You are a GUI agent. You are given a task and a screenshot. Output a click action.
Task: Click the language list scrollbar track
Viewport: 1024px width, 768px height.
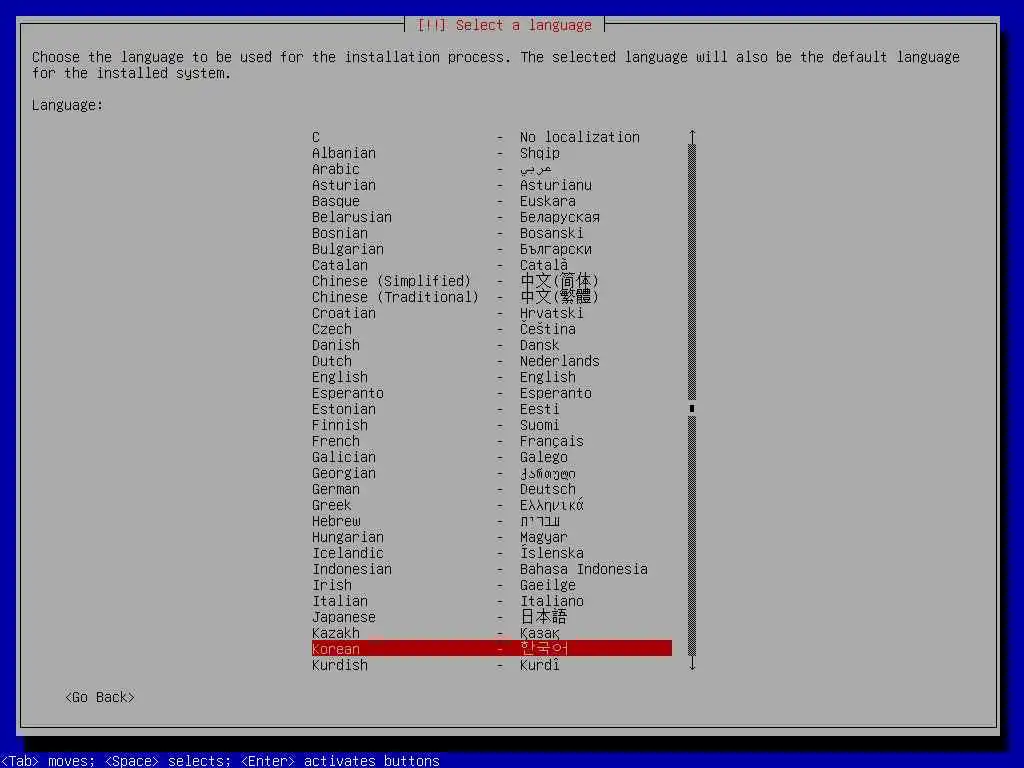pyautogui.click(x=692, y=400)
